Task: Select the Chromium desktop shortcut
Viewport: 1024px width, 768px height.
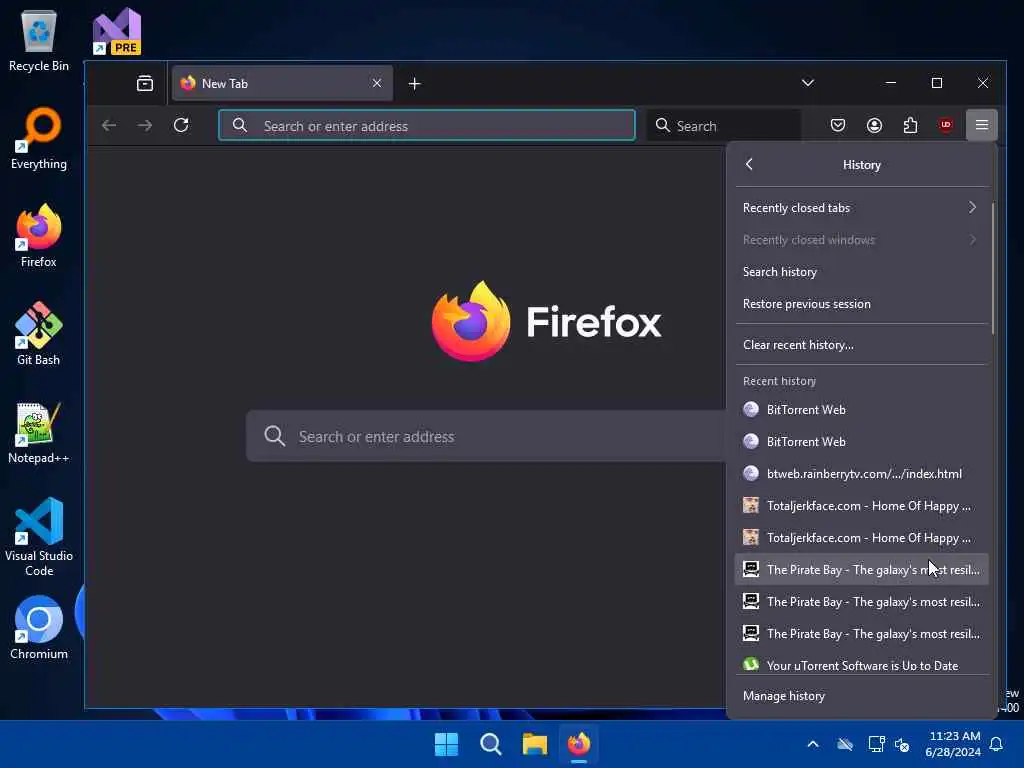Action: point(39,628)
